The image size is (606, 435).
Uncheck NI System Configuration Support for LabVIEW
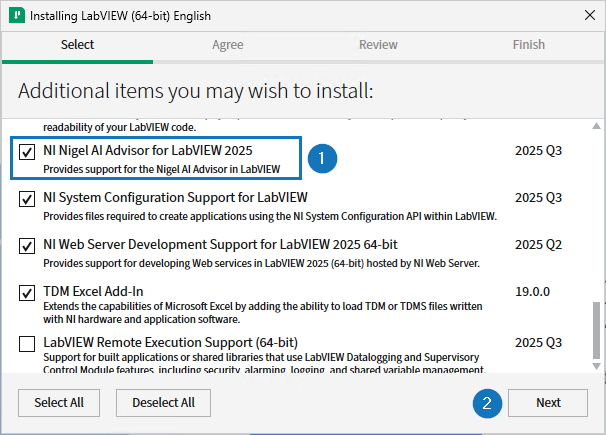(27, 199)
